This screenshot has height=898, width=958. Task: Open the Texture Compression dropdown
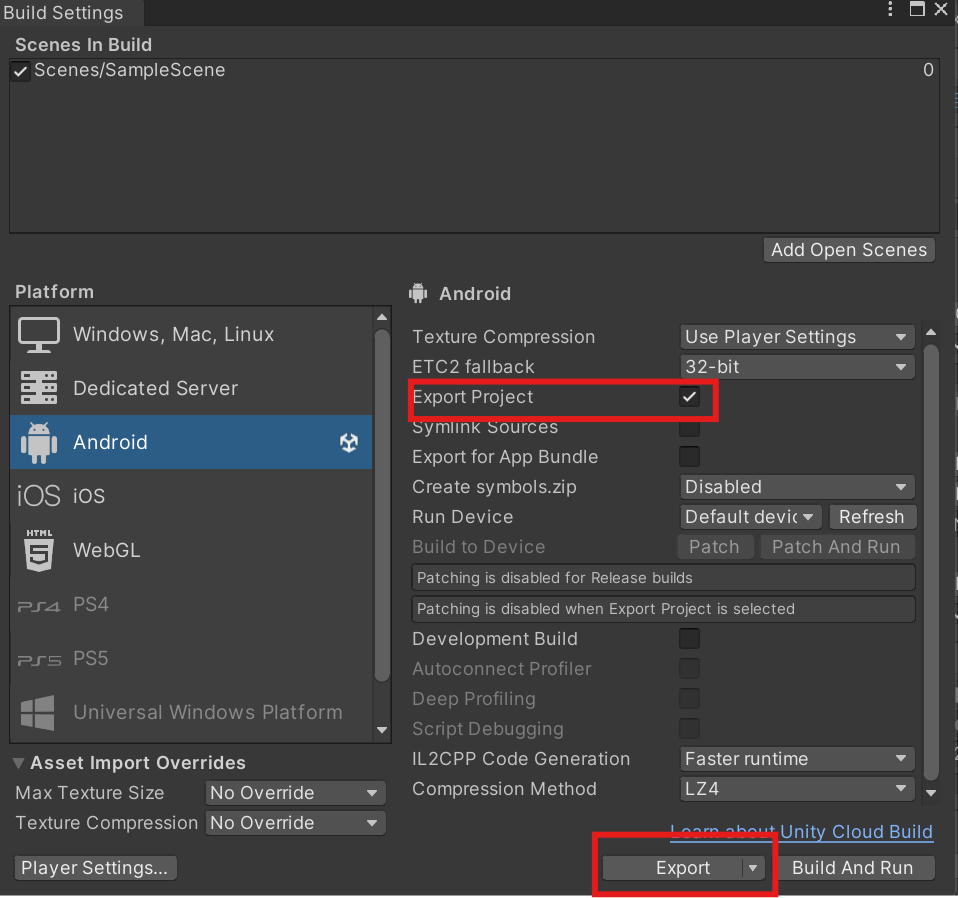(796, 337)
